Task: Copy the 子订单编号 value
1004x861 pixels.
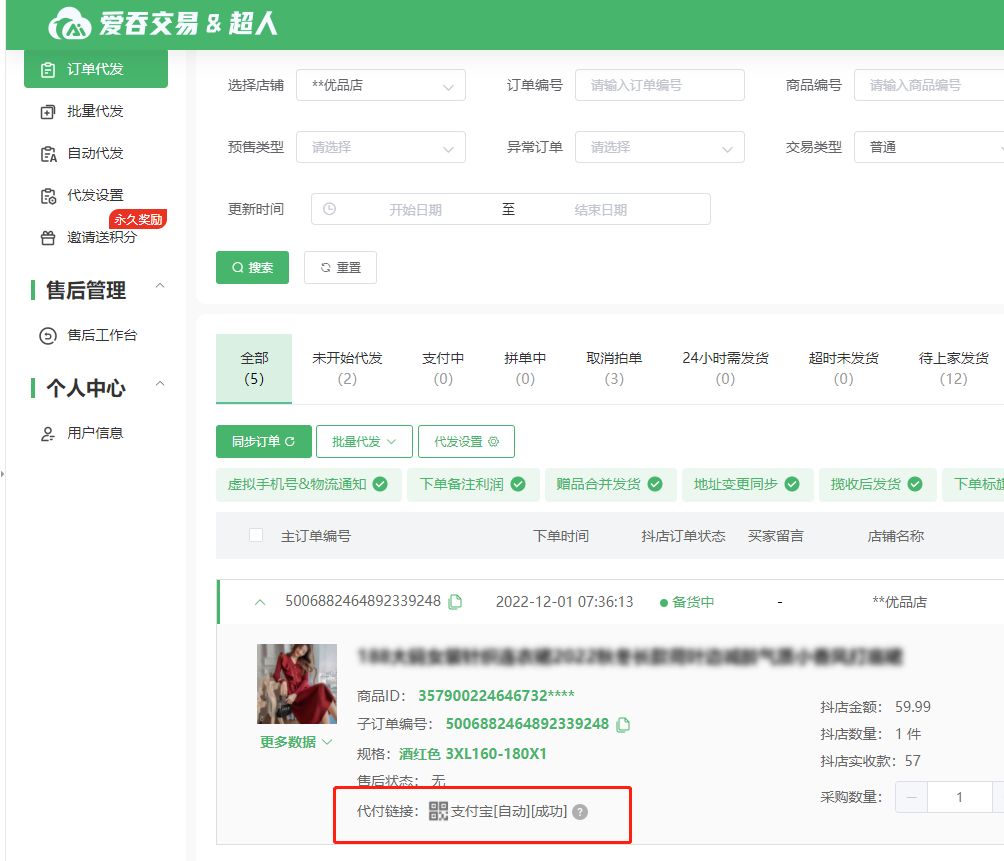Action: click(x=622, y=725)
